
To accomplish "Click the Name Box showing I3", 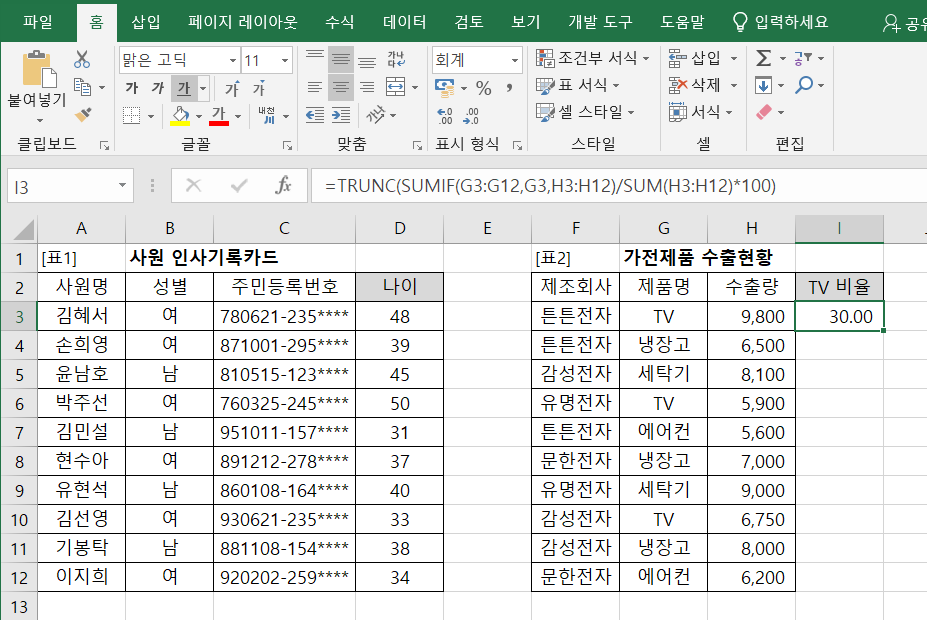I will pos(60,186).
